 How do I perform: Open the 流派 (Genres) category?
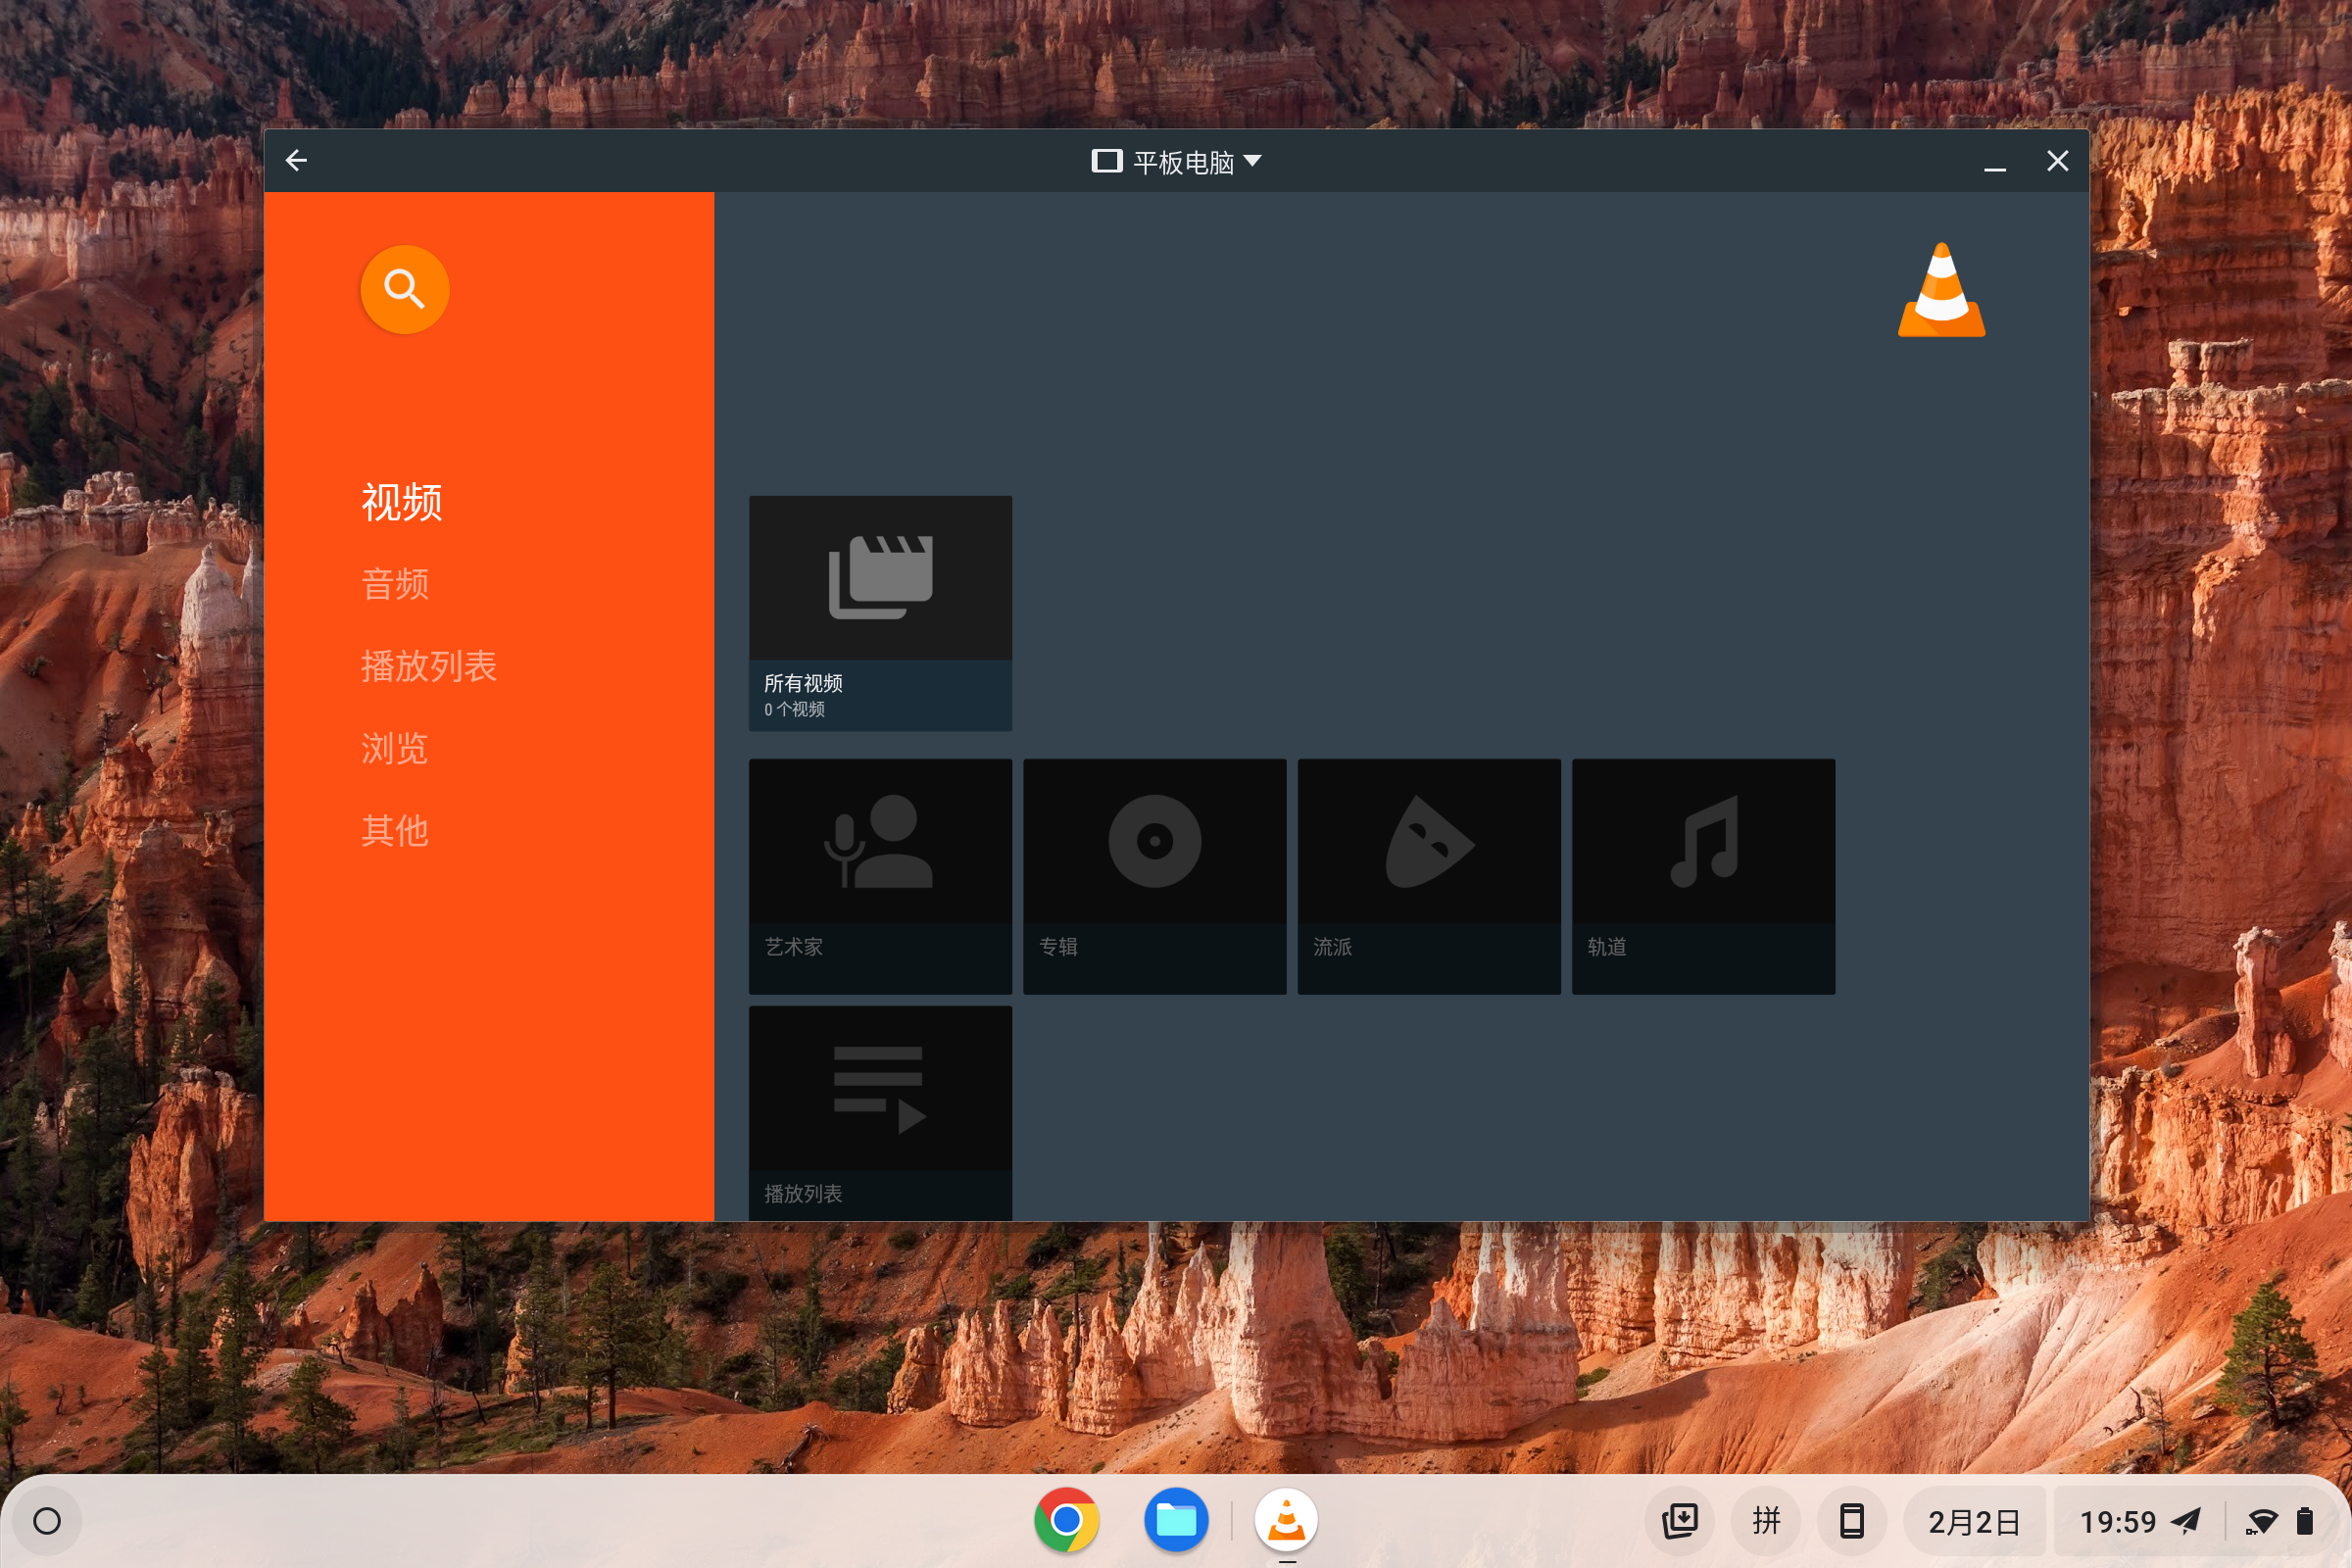tap(1428, 875)
